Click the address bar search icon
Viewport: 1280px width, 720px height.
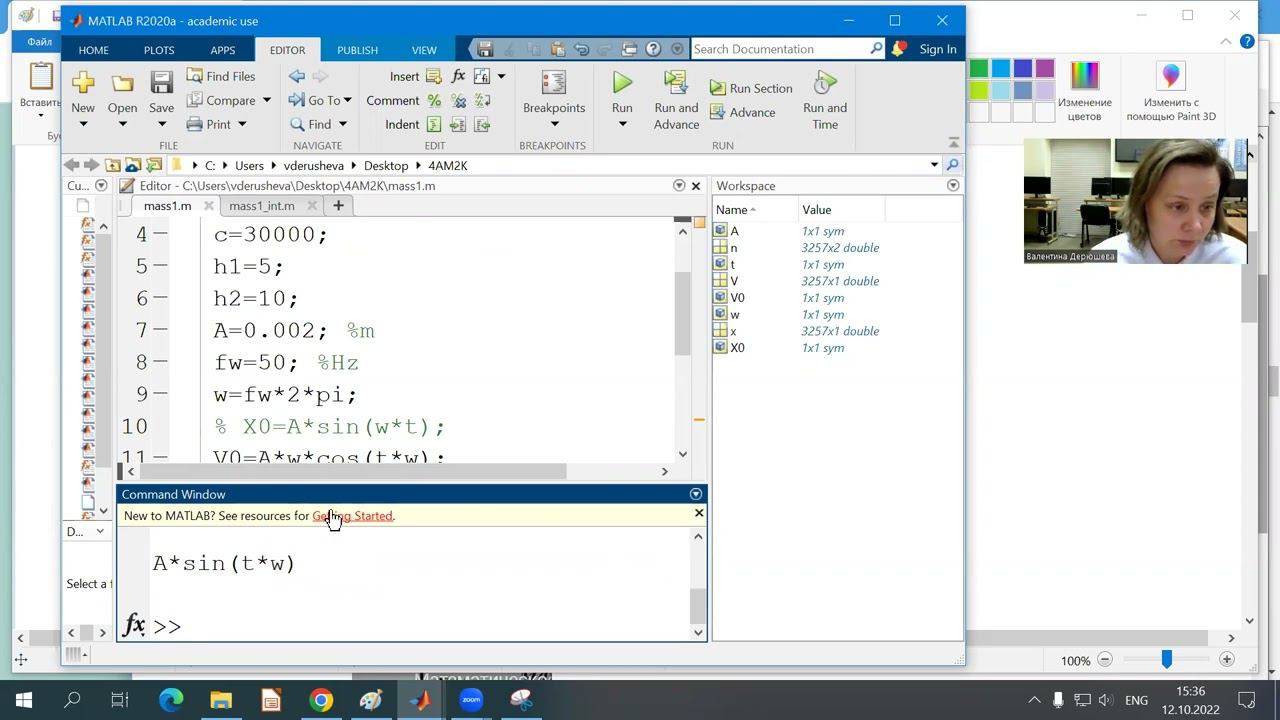pyautogui.click(x=953, y=165)
